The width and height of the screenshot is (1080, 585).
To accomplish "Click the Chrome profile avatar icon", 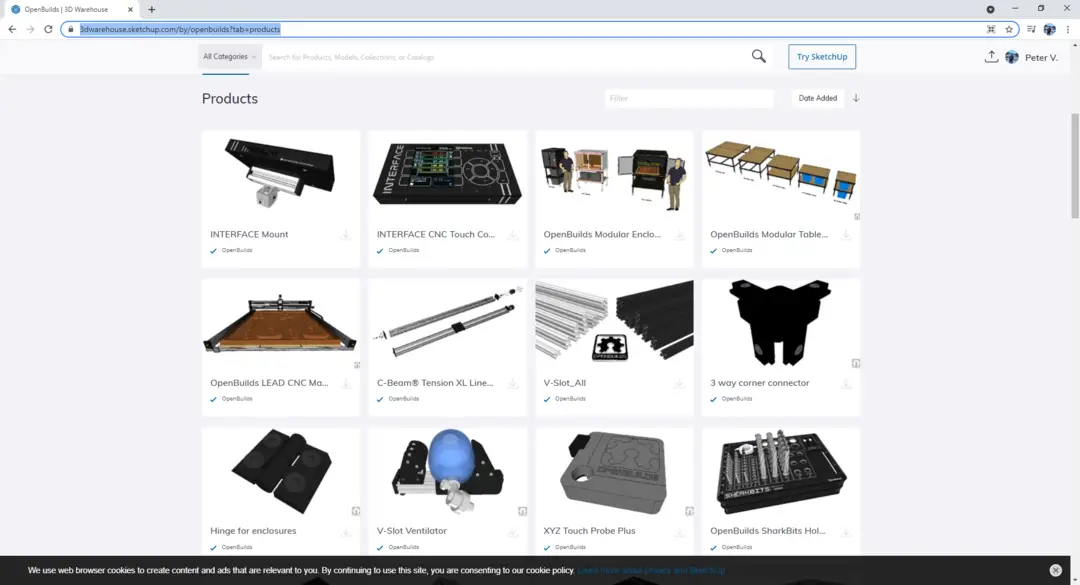I will click(x=1050, y=29).
